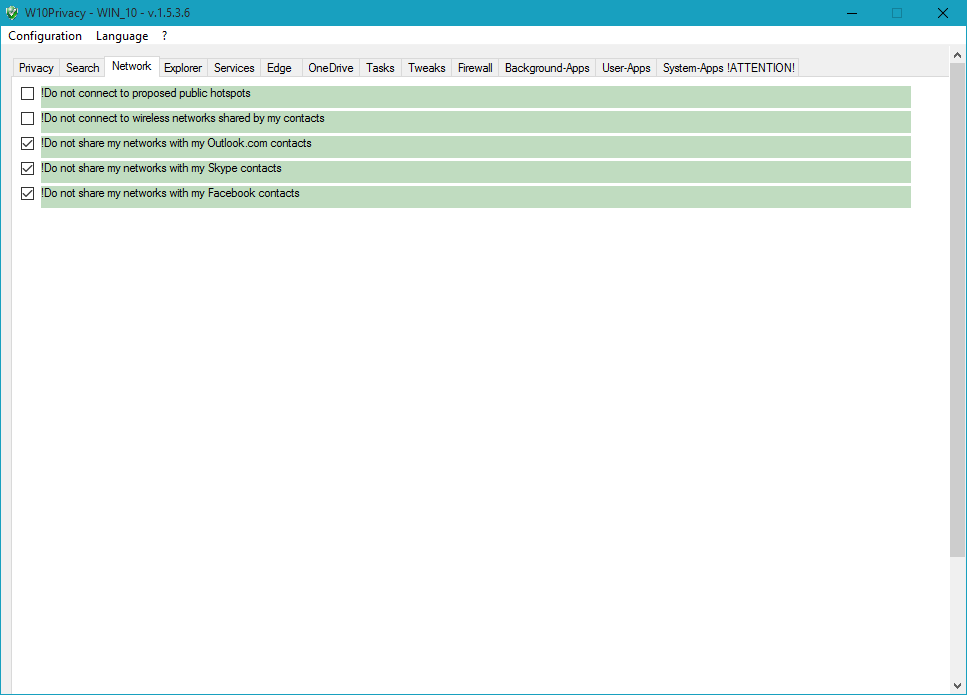Screen dimensions: 967x695
Task: Switch to the Privacy tab
Action: click(36, 68)
